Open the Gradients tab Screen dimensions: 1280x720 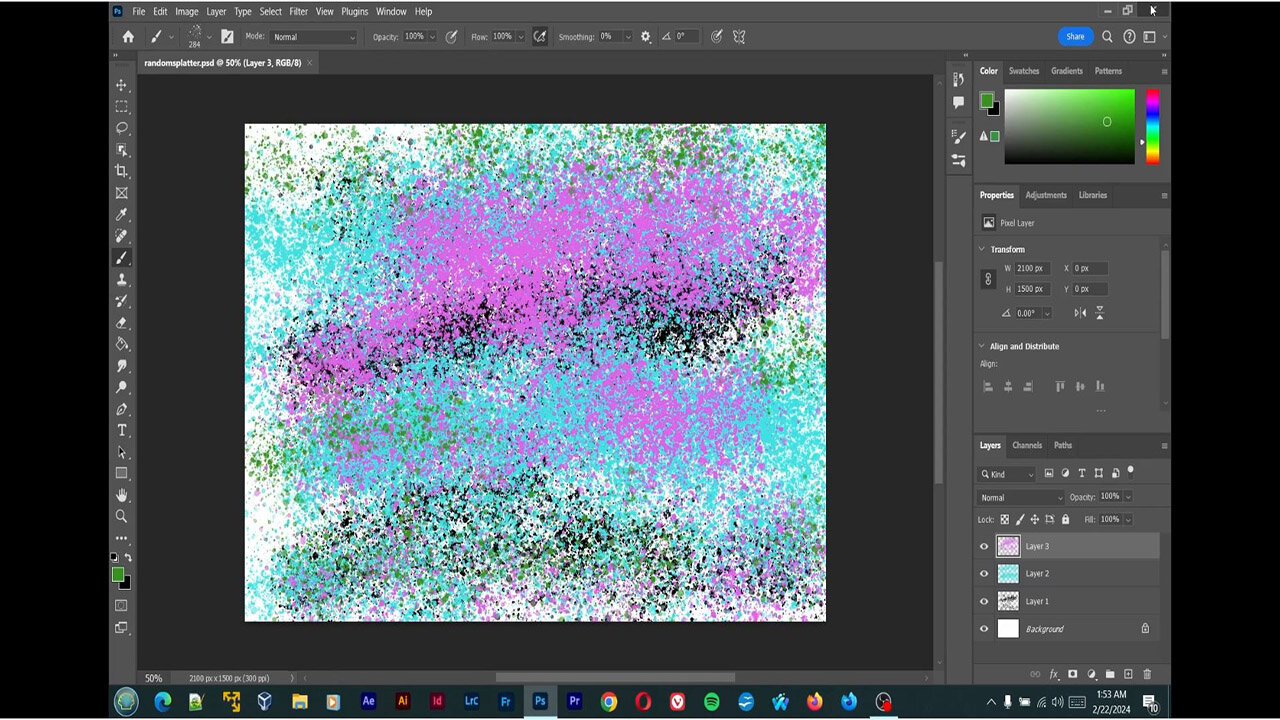point(1067,71)
